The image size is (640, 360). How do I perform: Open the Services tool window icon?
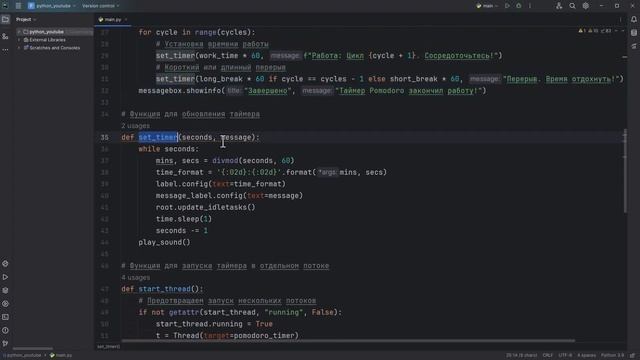pos(5,304)
